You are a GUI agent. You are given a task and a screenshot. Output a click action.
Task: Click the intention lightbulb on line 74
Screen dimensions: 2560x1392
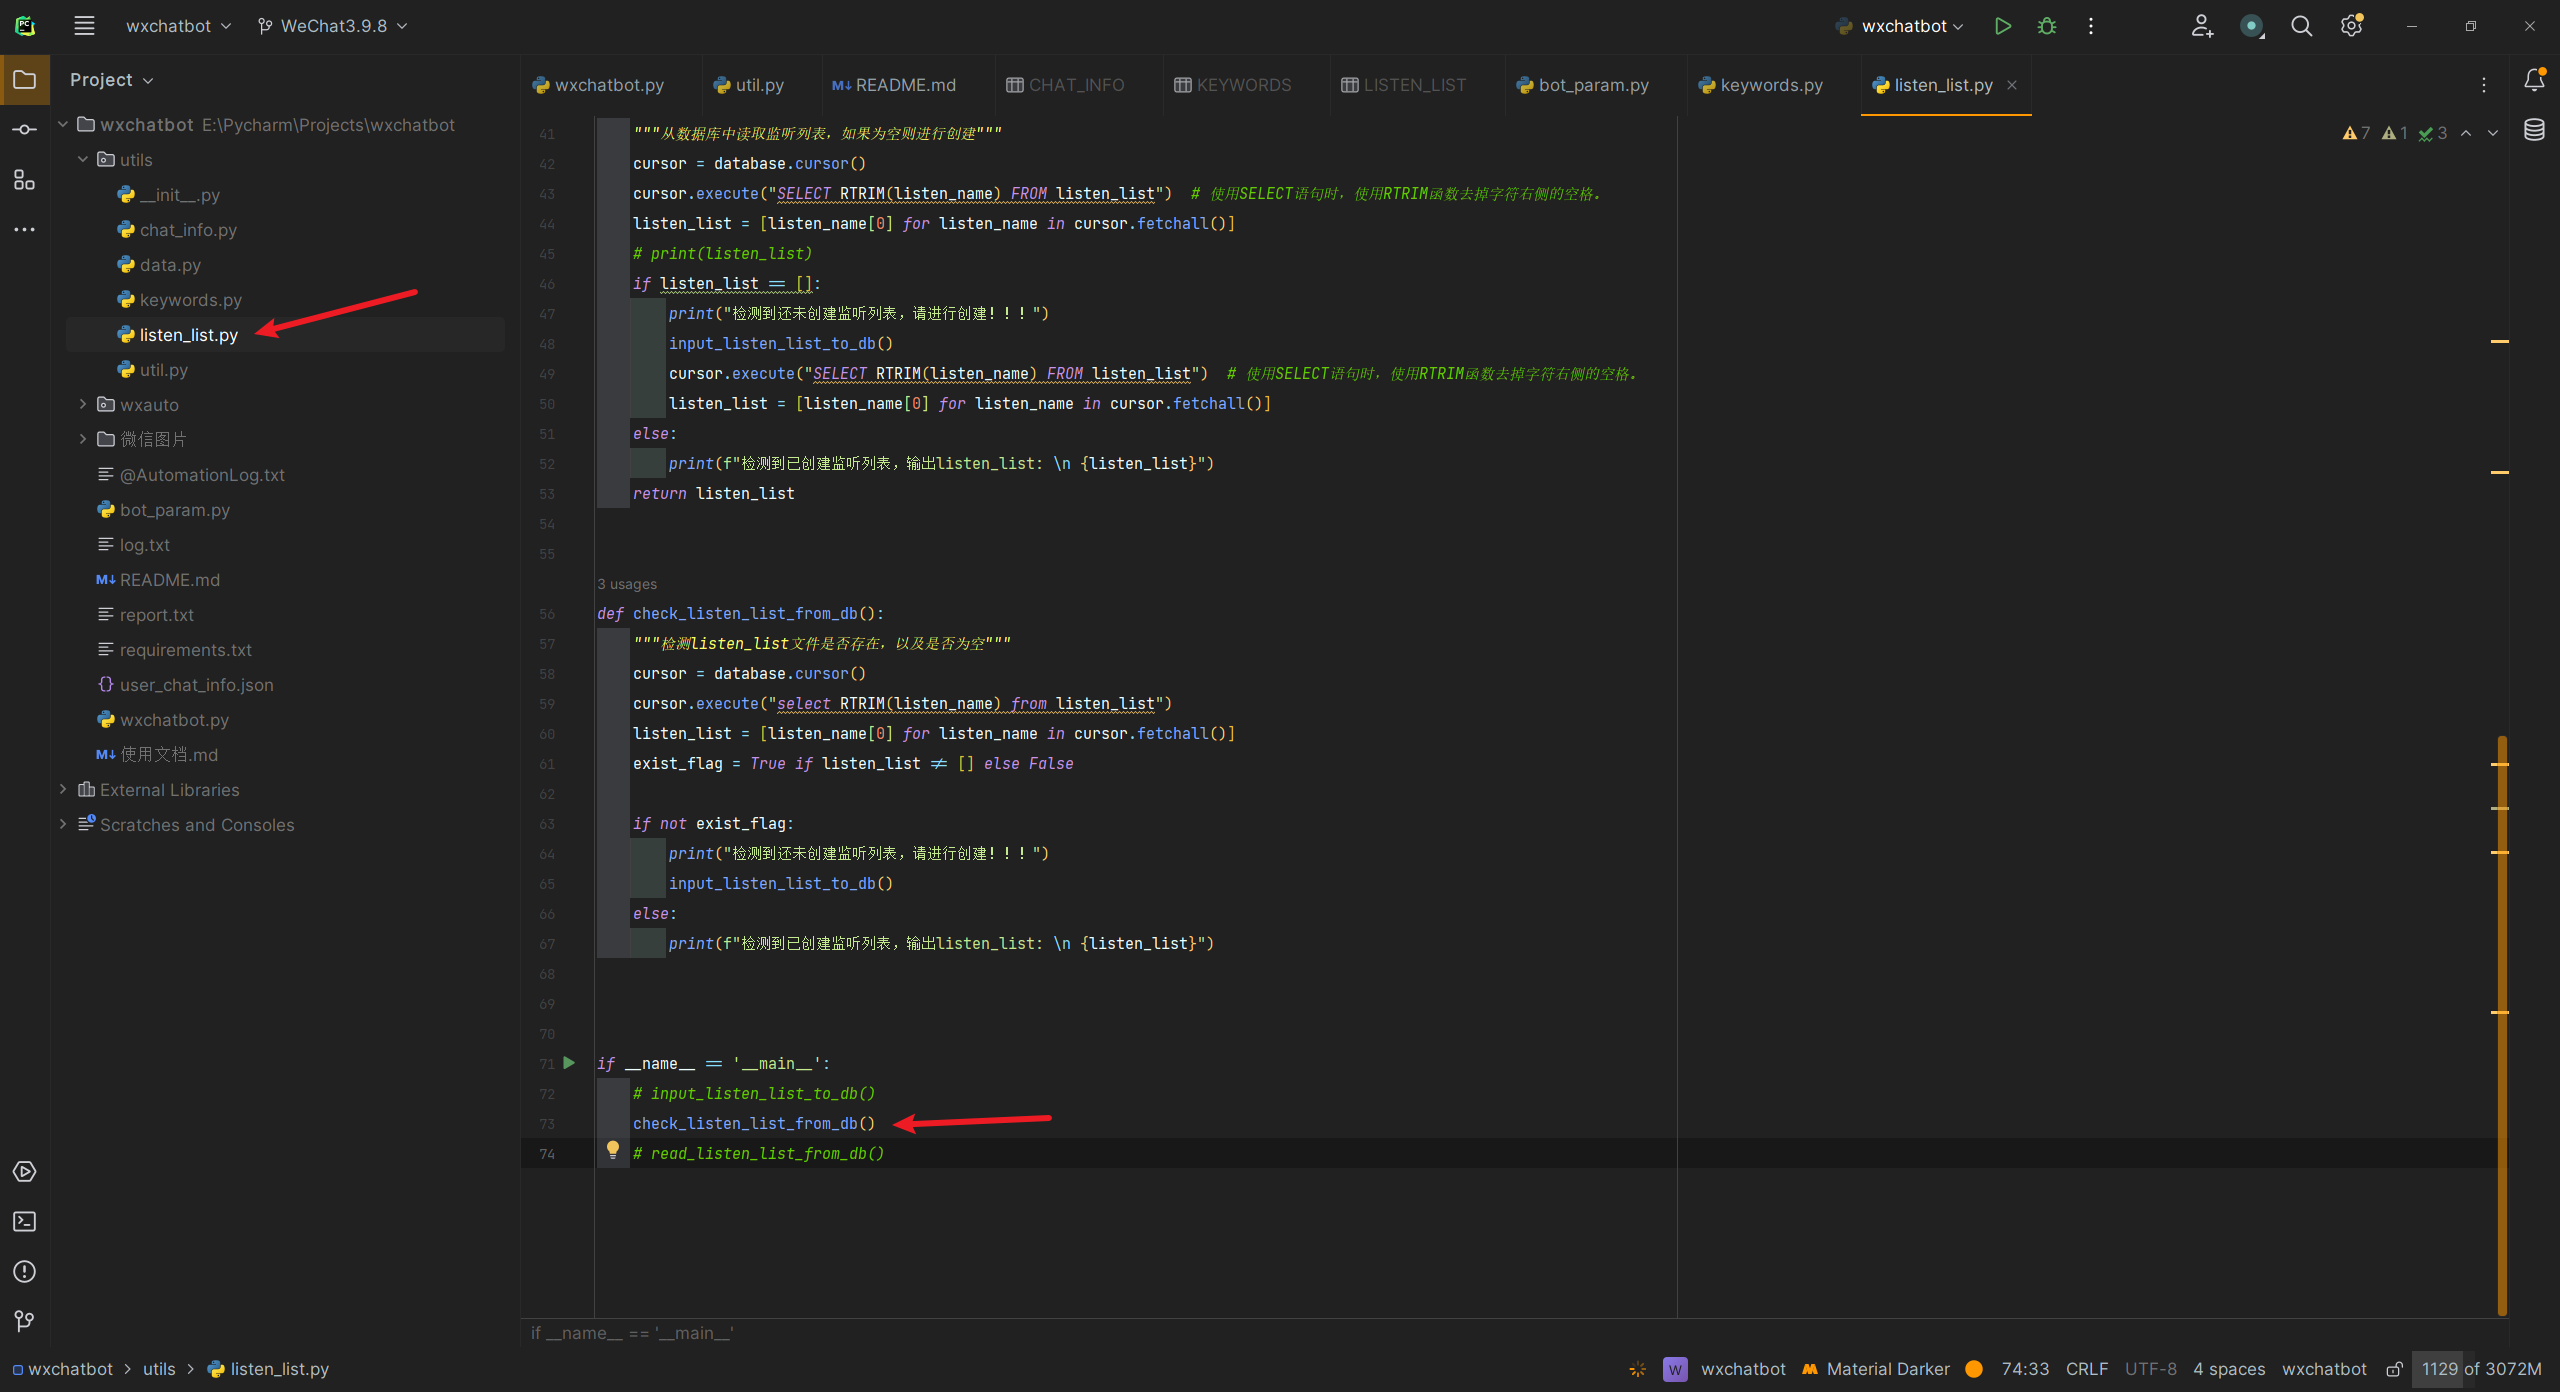pyautogui.click(x=613, y=1150)
